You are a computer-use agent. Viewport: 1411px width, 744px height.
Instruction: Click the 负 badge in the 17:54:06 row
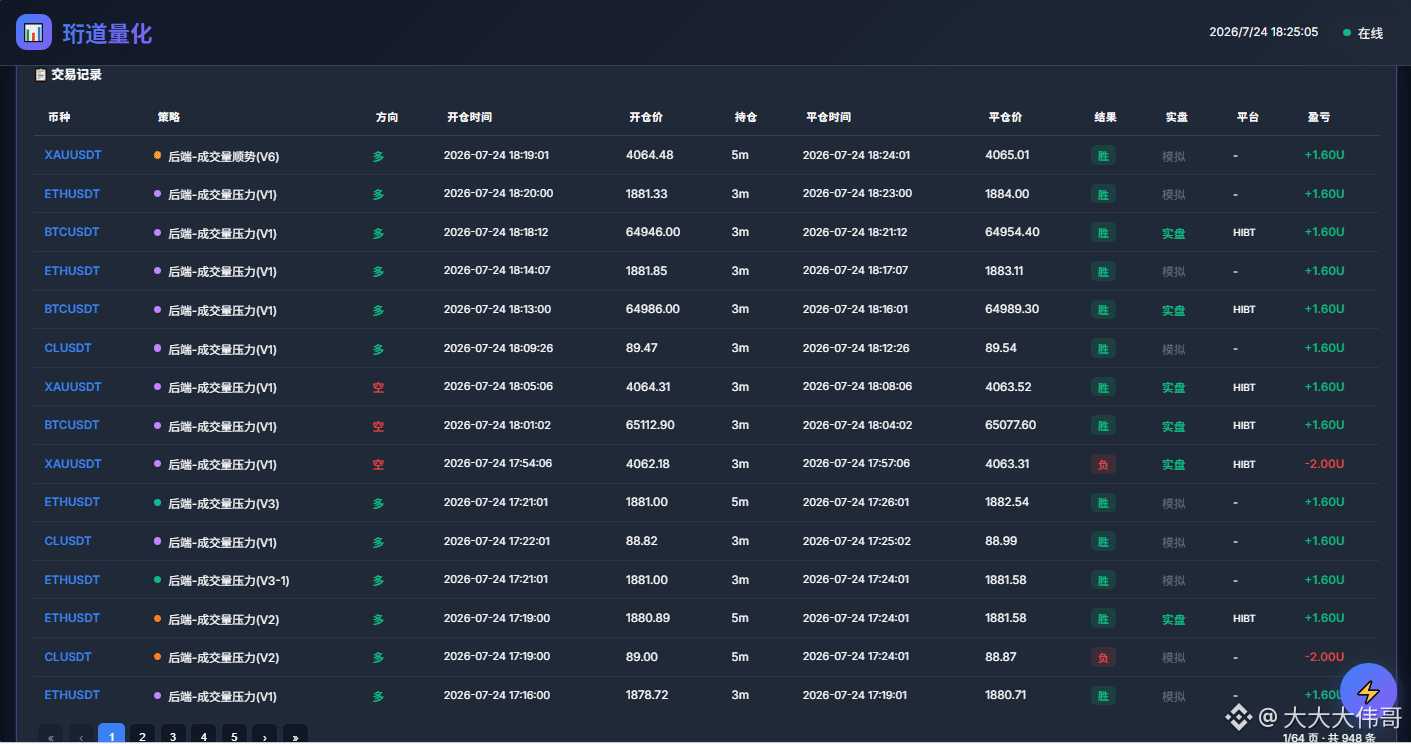pos(1103,464)
